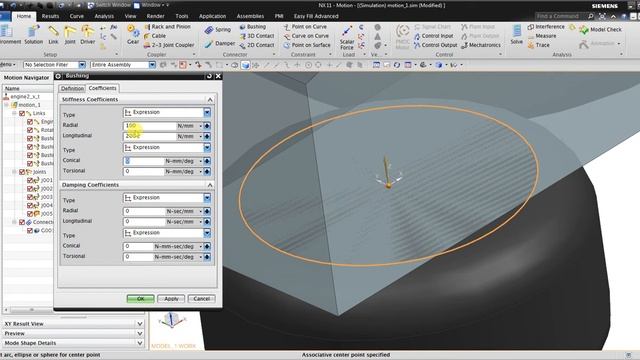Toggle the J005 joint checkbox
Screen dimensions: 640x360
[x=30, y=213]
